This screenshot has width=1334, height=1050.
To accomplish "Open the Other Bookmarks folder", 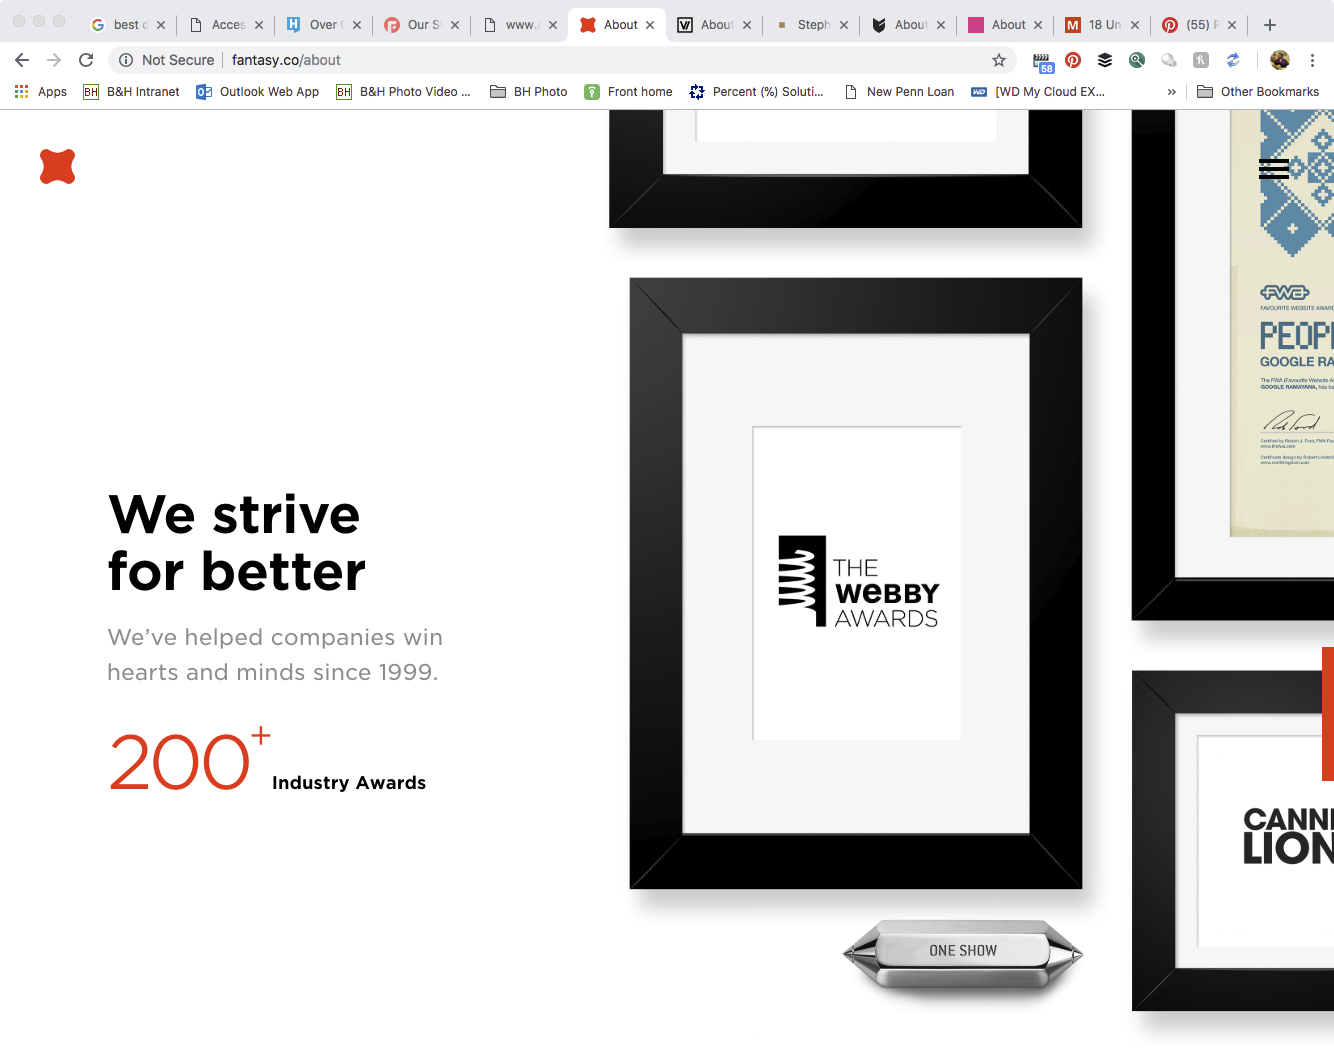I will point(1258,92).
